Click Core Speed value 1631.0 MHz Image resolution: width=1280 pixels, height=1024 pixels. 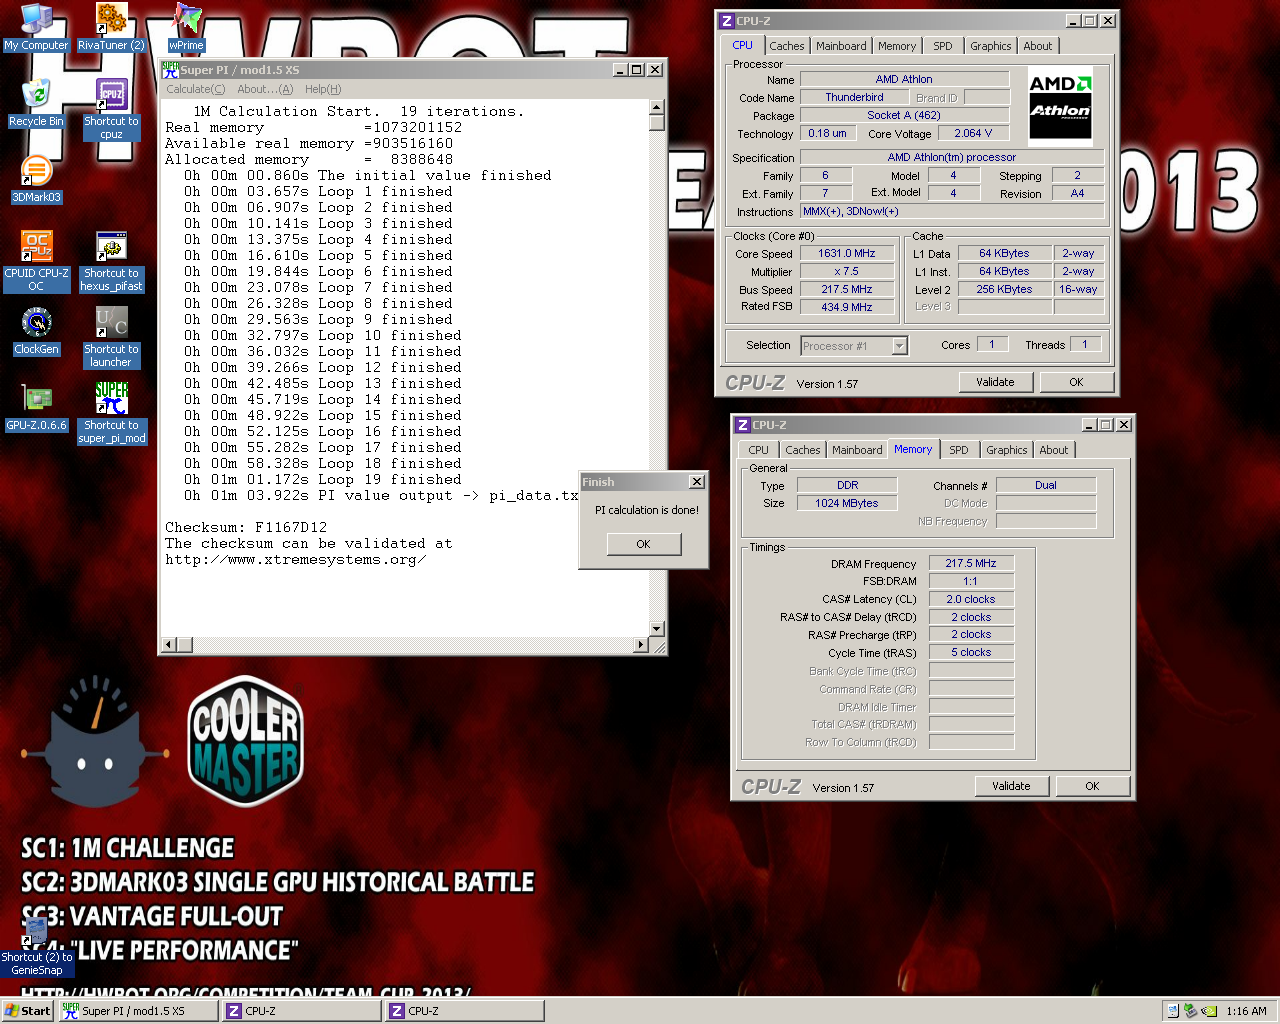pyautogui.click(x=846, y=254)
